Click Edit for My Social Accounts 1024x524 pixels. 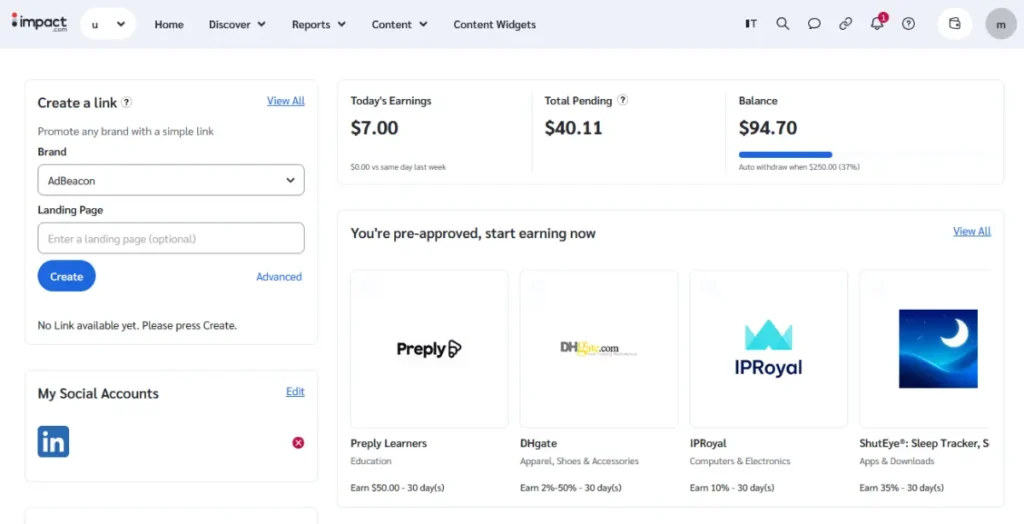[x=295, y=391]
